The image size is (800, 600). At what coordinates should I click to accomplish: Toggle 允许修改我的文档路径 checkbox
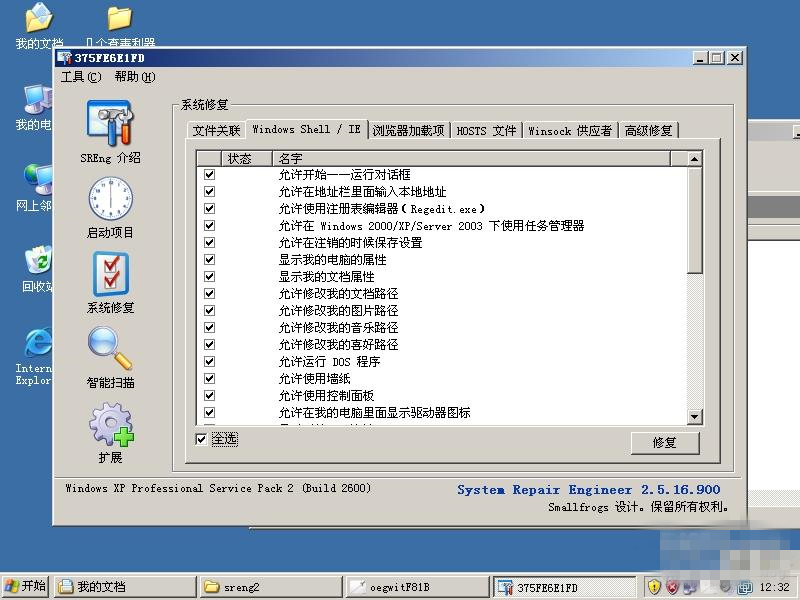(209, 293)
